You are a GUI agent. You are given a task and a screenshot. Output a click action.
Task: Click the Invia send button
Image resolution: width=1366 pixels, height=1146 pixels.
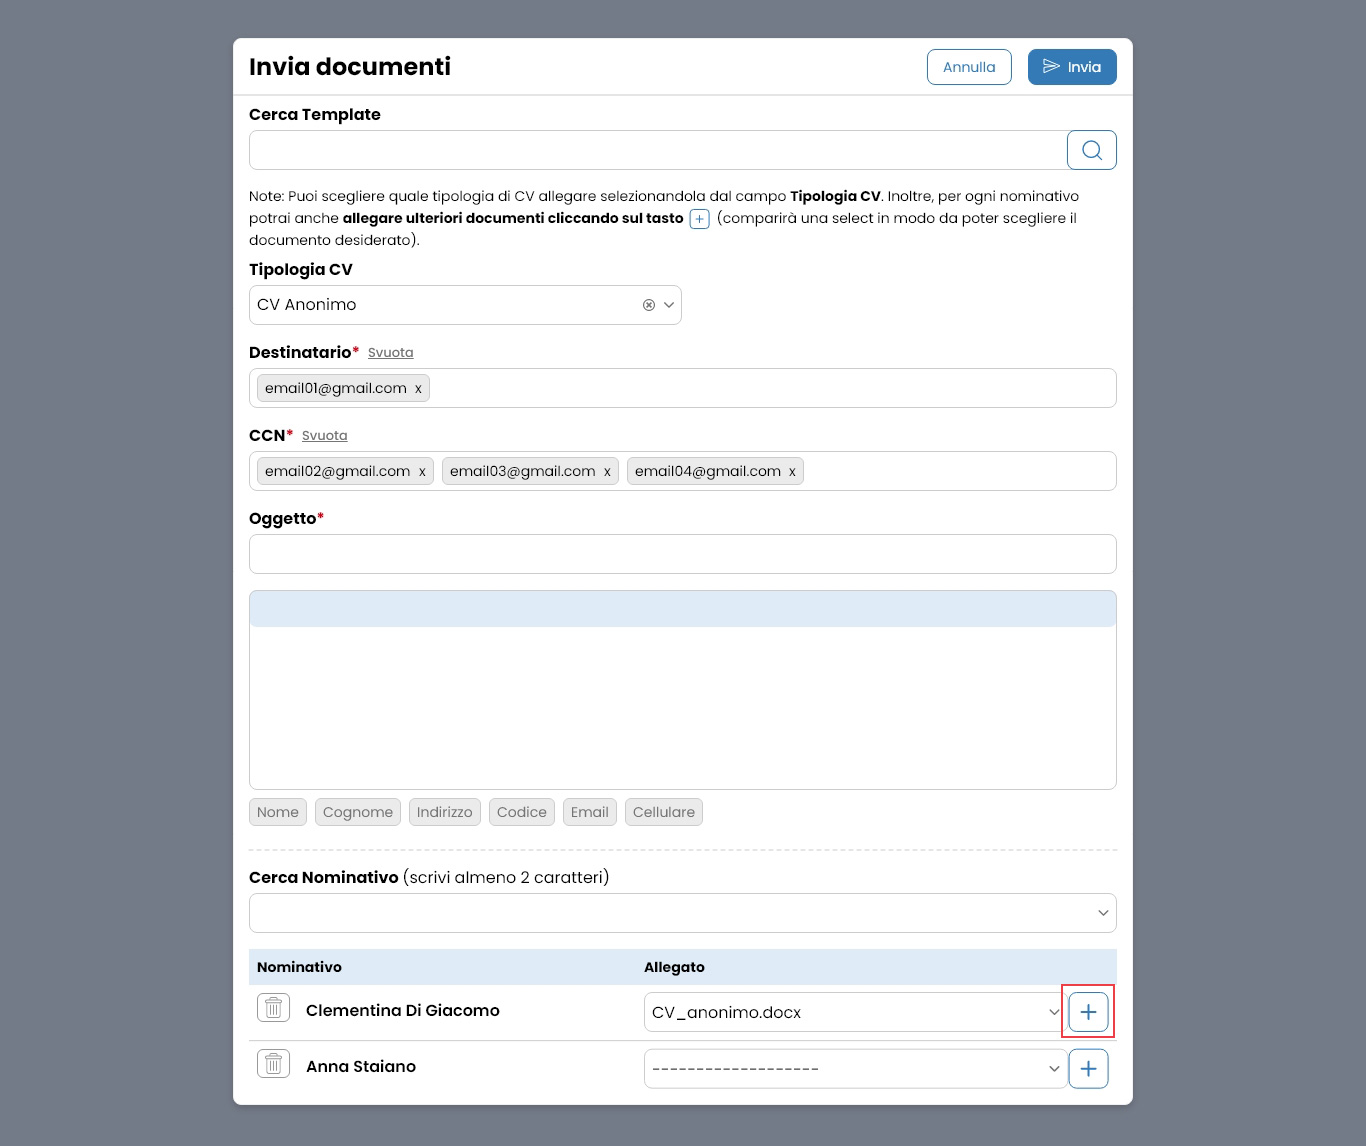[x=1071, y=67]
